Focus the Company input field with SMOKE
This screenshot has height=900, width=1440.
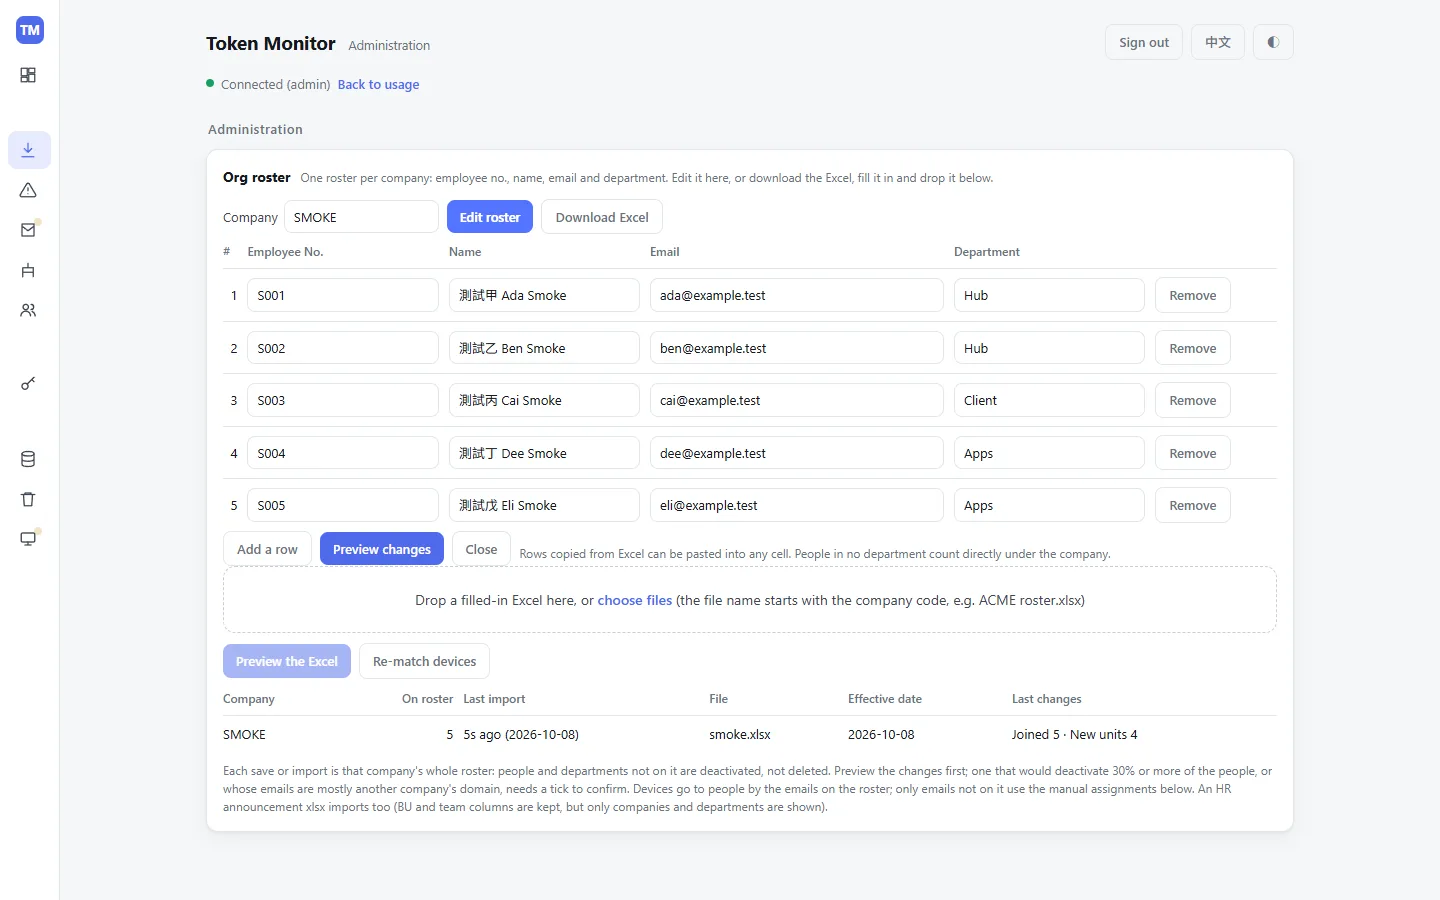[x=361, y=217]
